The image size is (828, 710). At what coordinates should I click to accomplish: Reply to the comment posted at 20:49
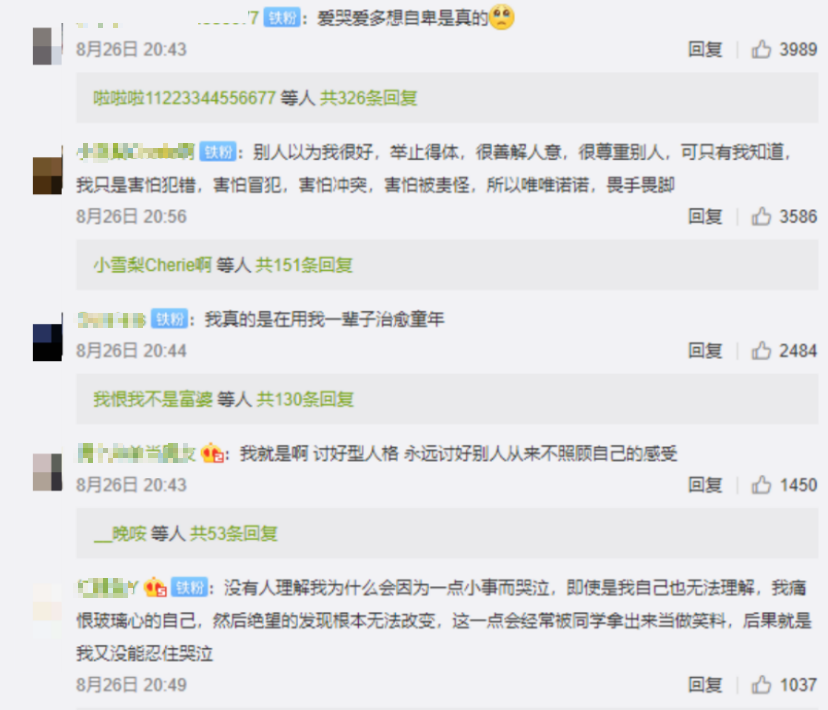[x=705, y=685]
